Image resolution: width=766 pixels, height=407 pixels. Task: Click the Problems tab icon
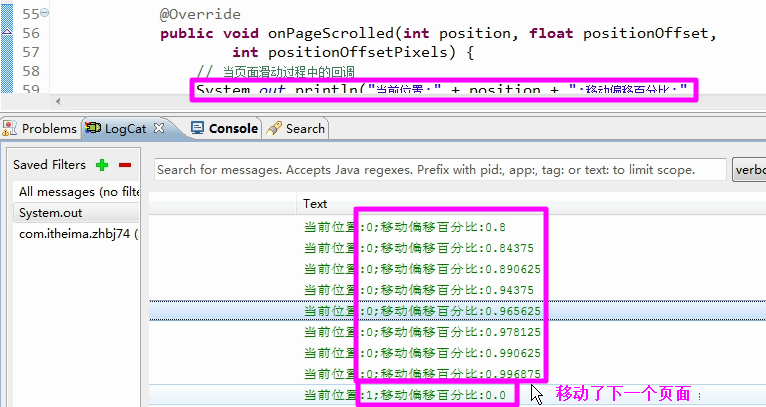(10, 129)
